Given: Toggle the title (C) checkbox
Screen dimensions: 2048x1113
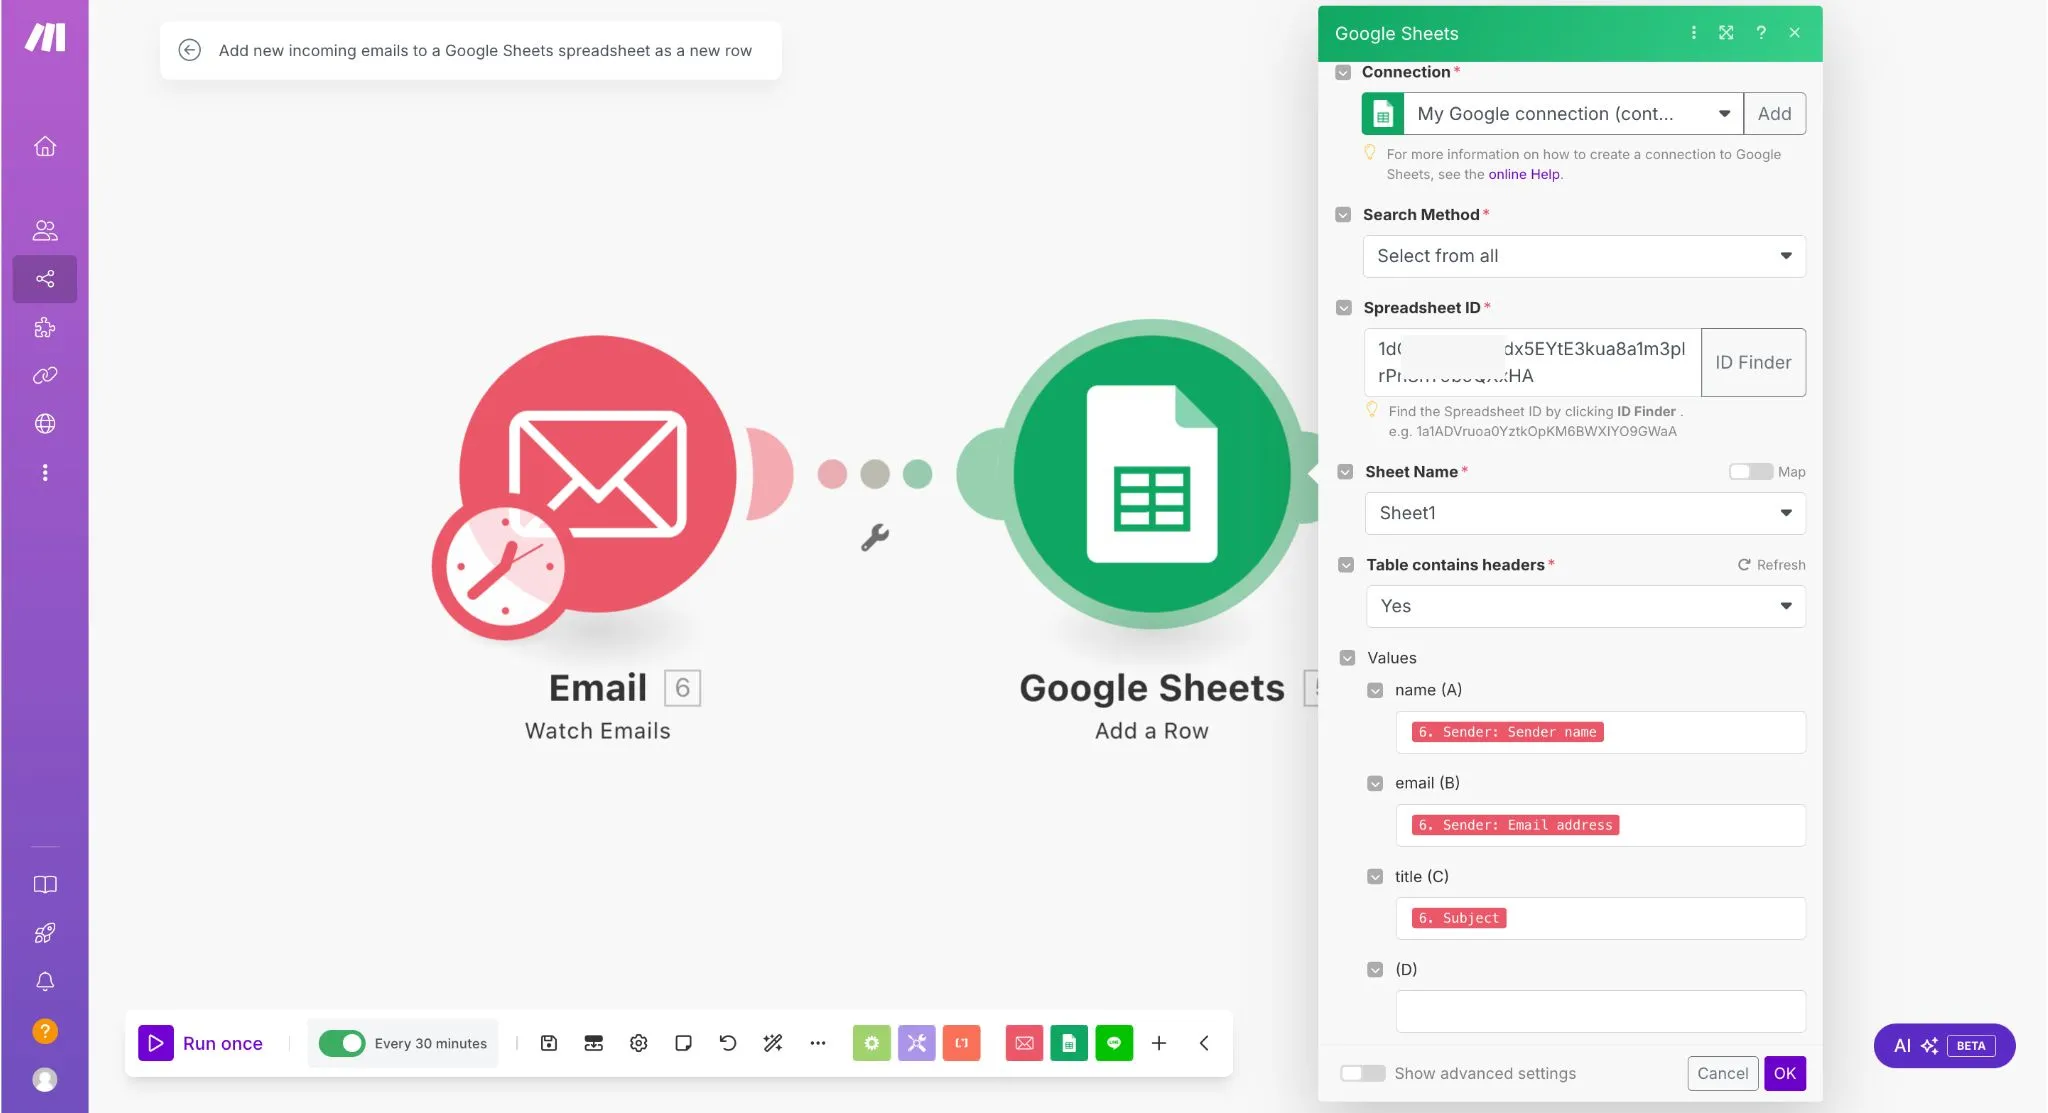Looking at the screenshot, I should (1375, 877).
